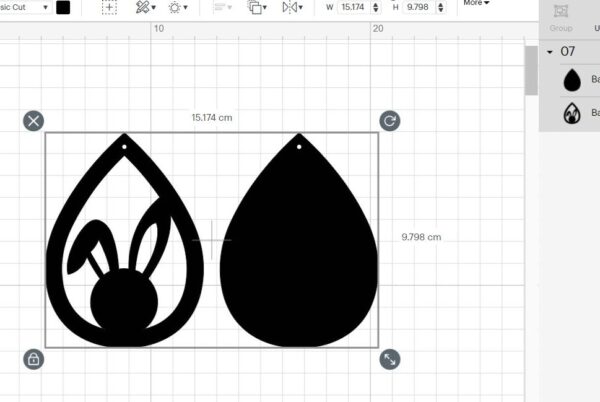Click the rotate handle on selection box
This screenshot has width=600, height=402.
point(390,121)
